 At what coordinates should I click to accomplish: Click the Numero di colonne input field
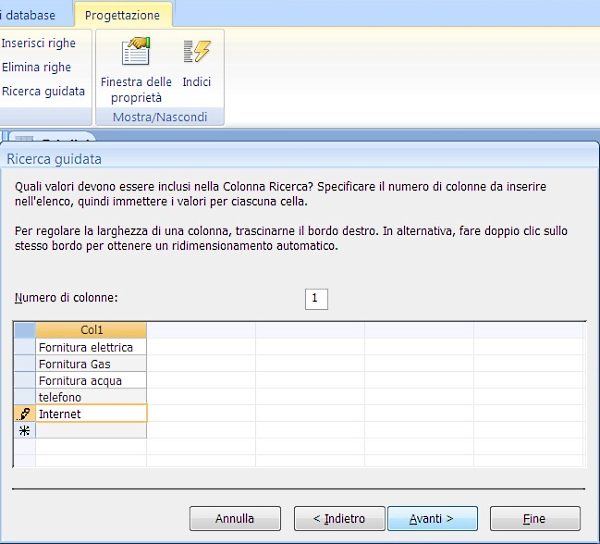316,299
